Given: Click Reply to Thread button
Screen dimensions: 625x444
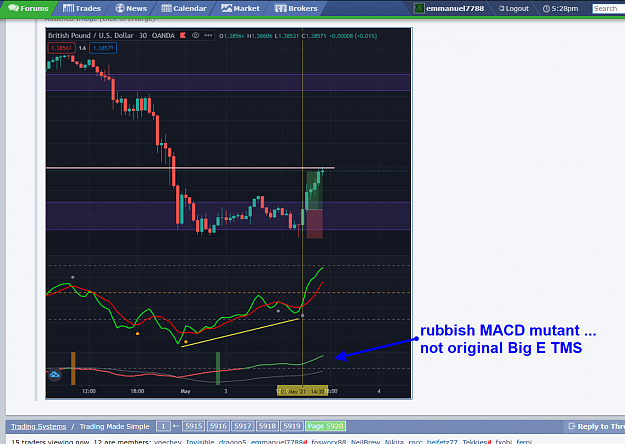Looking at the screenshot, I should pos(597,426).
